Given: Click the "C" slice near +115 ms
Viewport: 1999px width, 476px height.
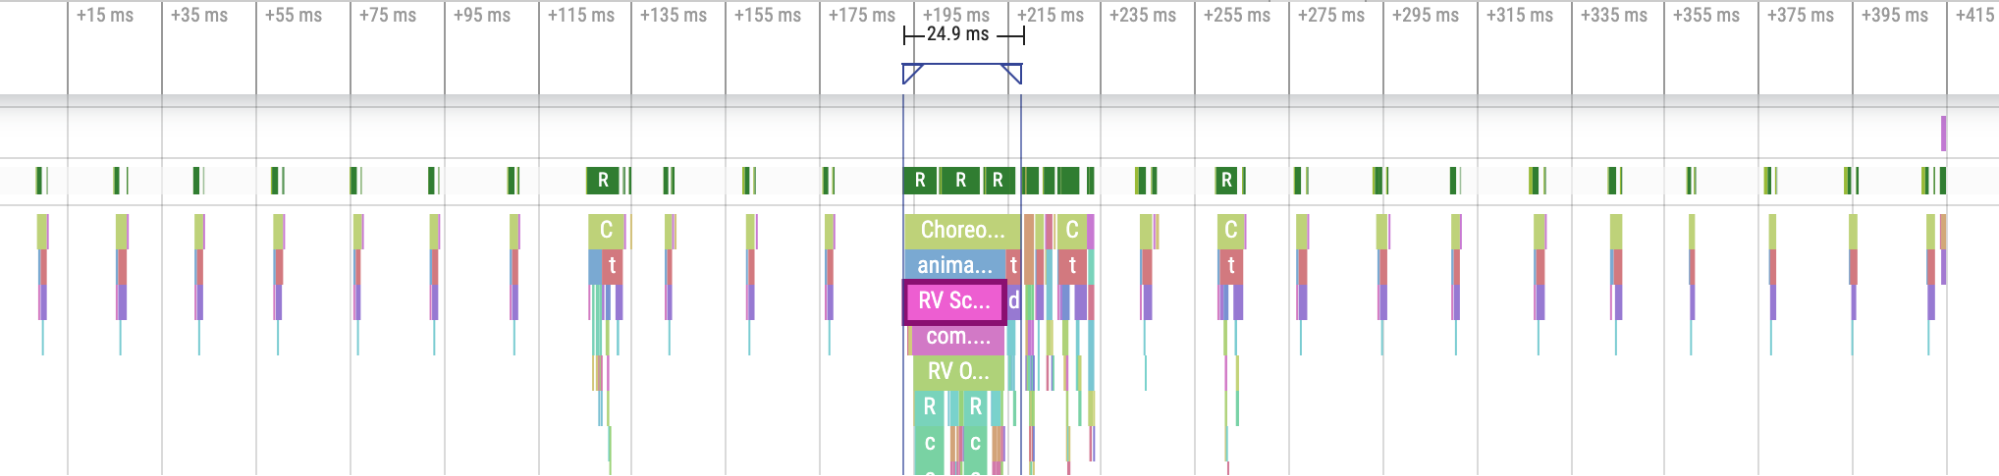Looking at the screenshot, I should [x=606, y=230].
